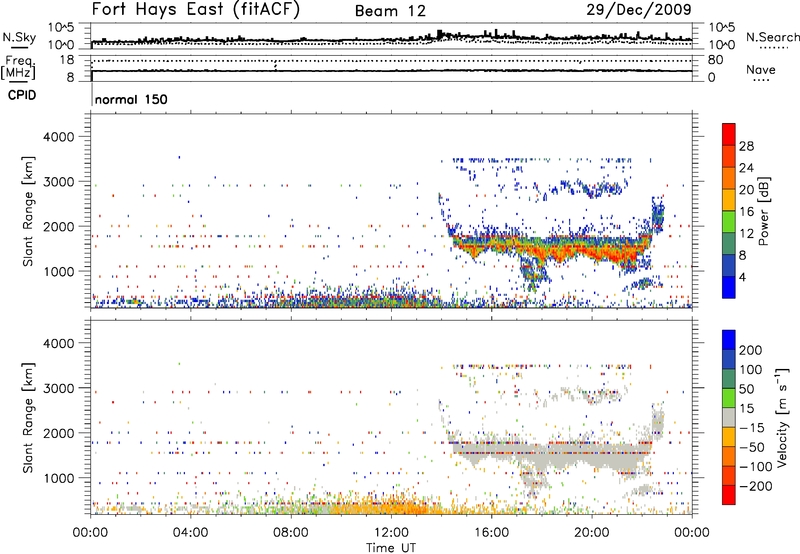Viewport: 800px width, 554px height.
Task: Click the '4000' tick of the power panel
Action: click(x=59, y=137)
